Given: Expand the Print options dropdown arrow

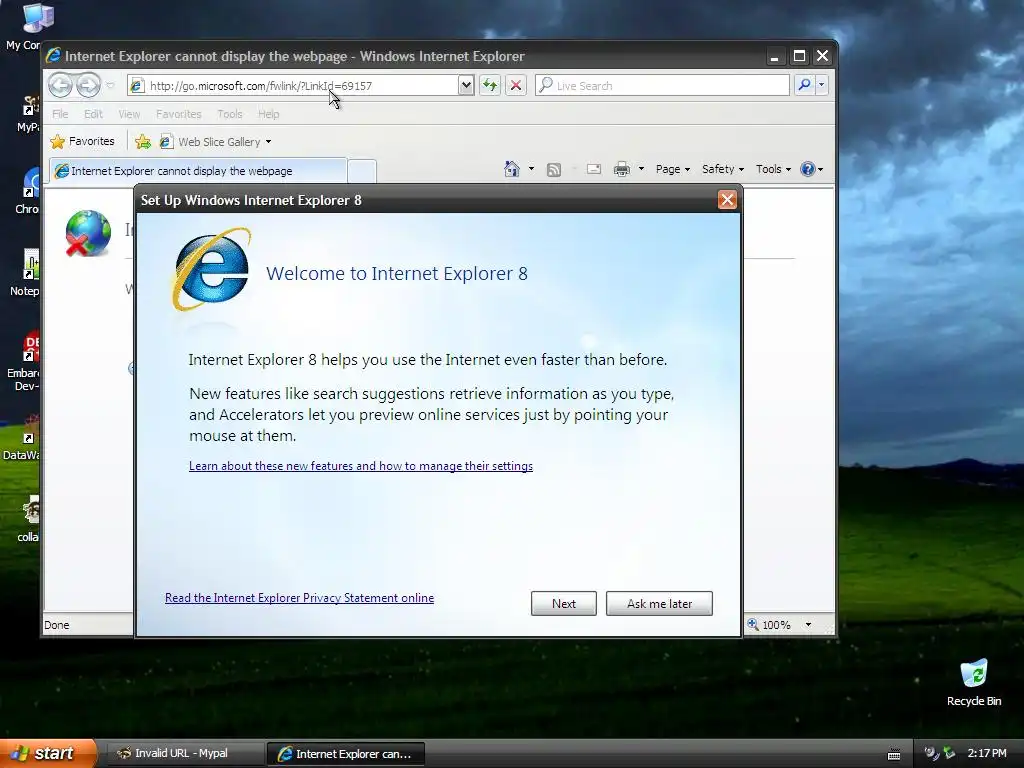Looking at the screenshot, I should [641, 169].
